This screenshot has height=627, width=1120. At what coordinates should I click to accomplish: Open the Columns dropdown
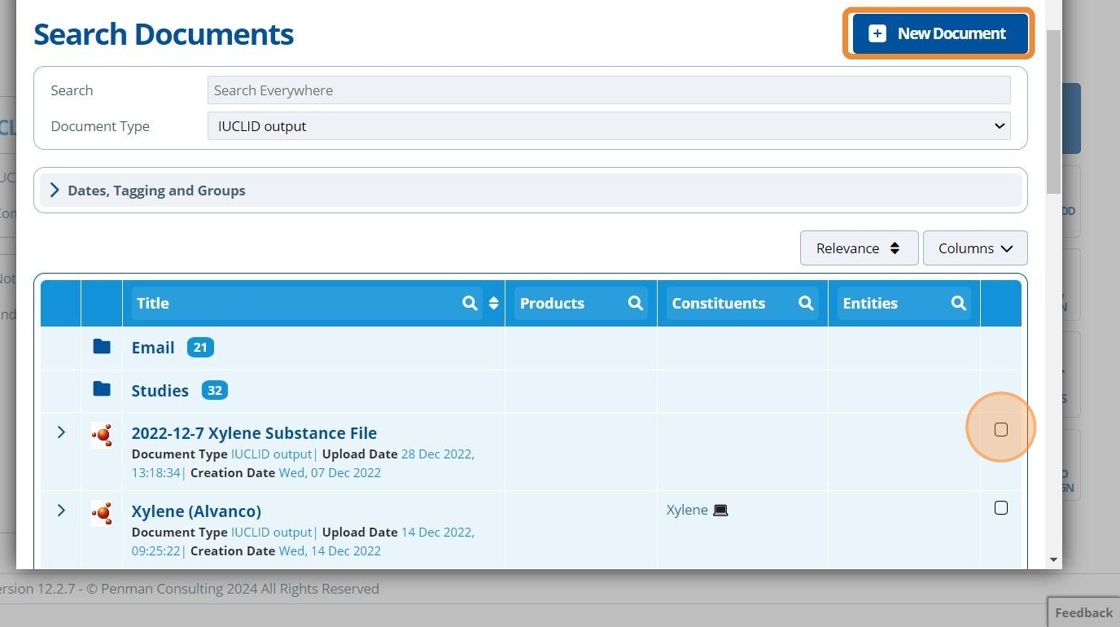(975, 248)
